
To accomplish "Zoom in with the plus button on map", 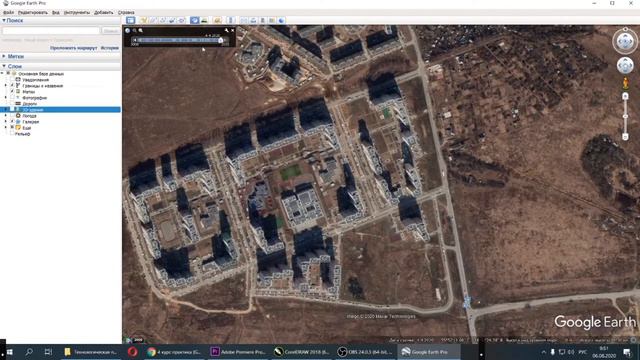I will pos(625,96).
